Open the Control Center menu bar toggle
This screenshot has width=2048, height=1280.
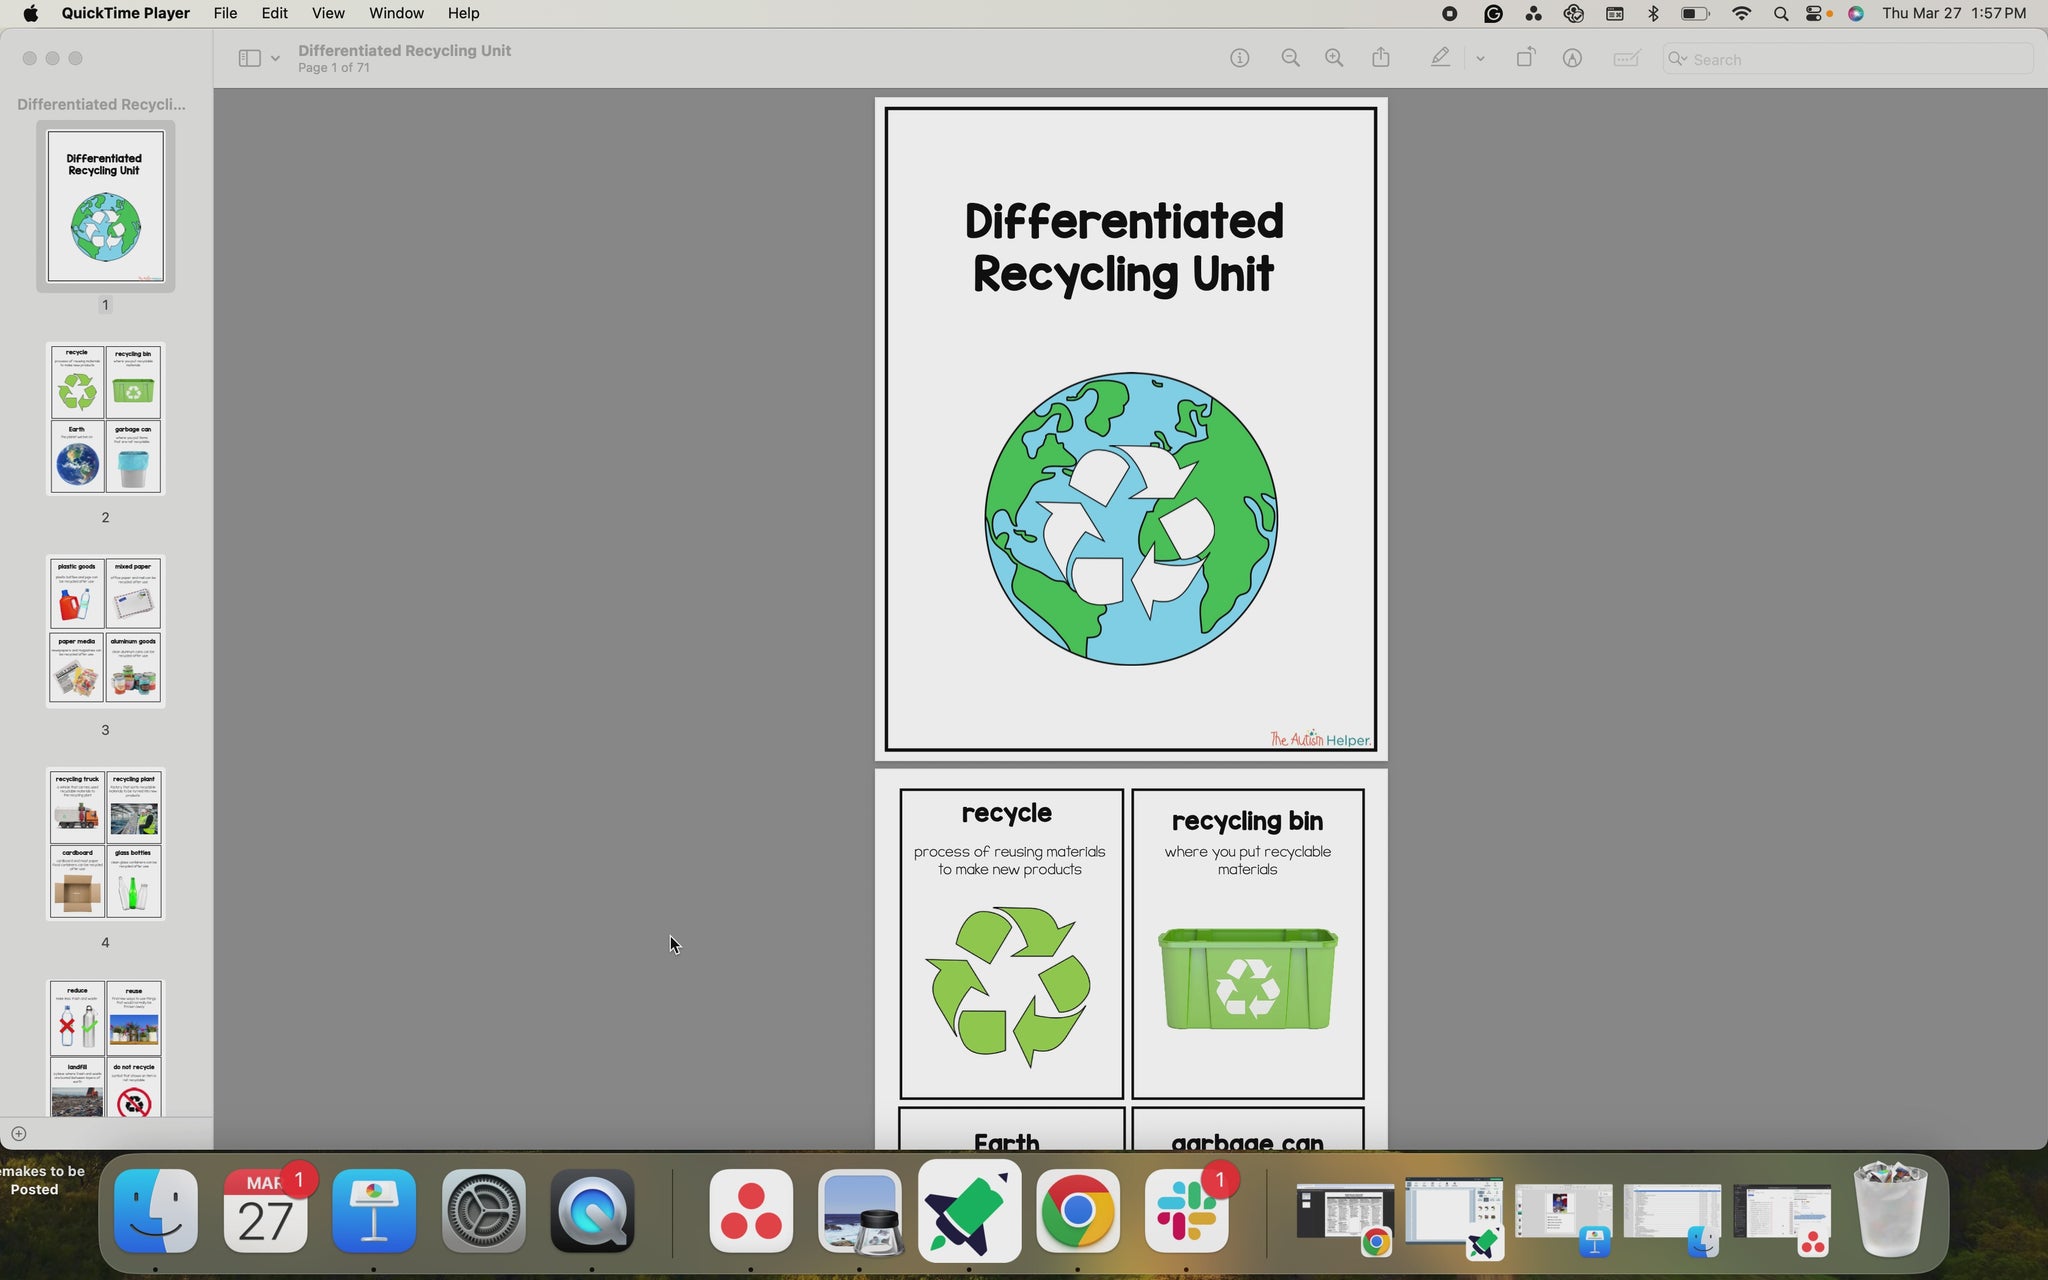(1815, 13)
